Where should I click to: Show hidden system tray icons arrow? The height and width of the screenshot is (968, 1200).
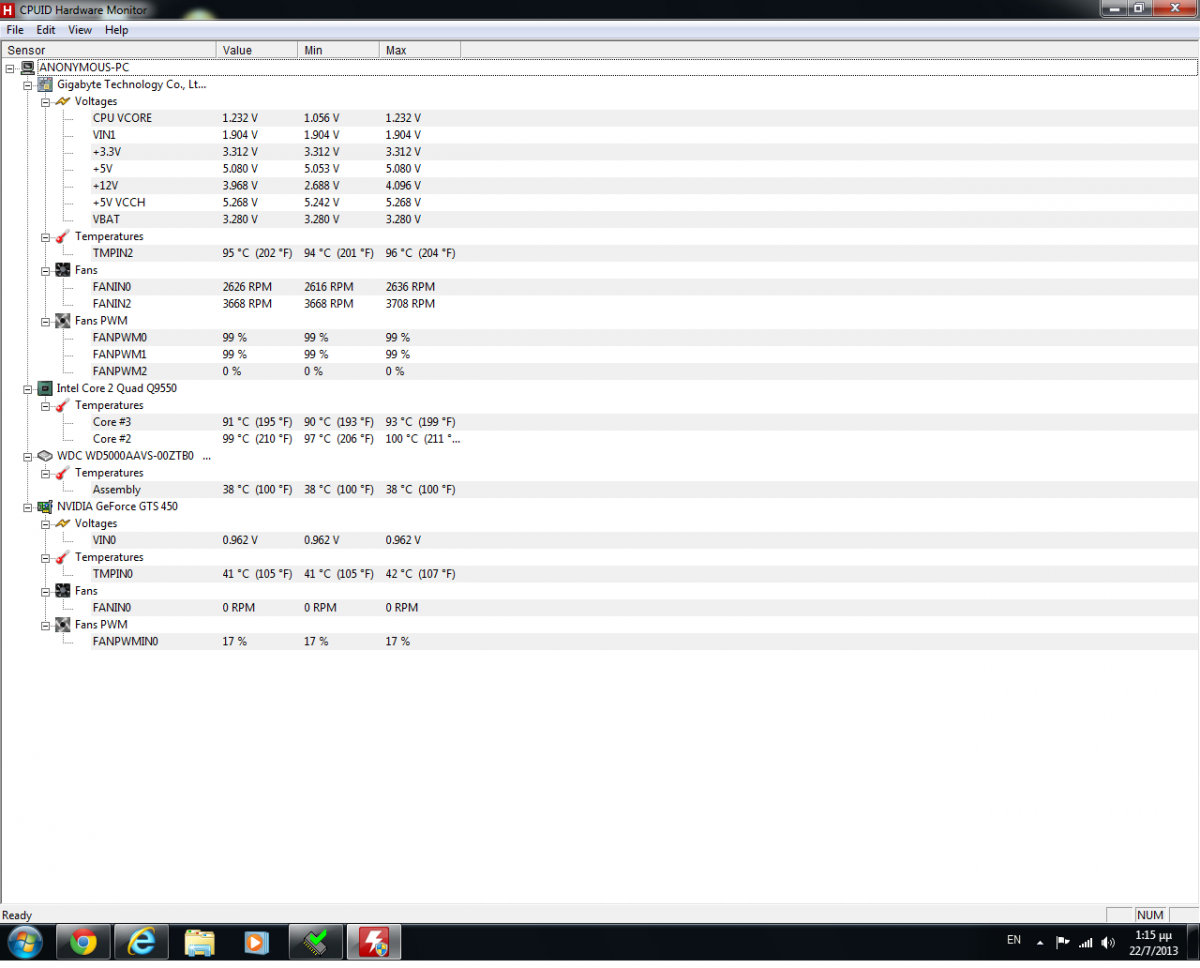[x=1040, y=942]
